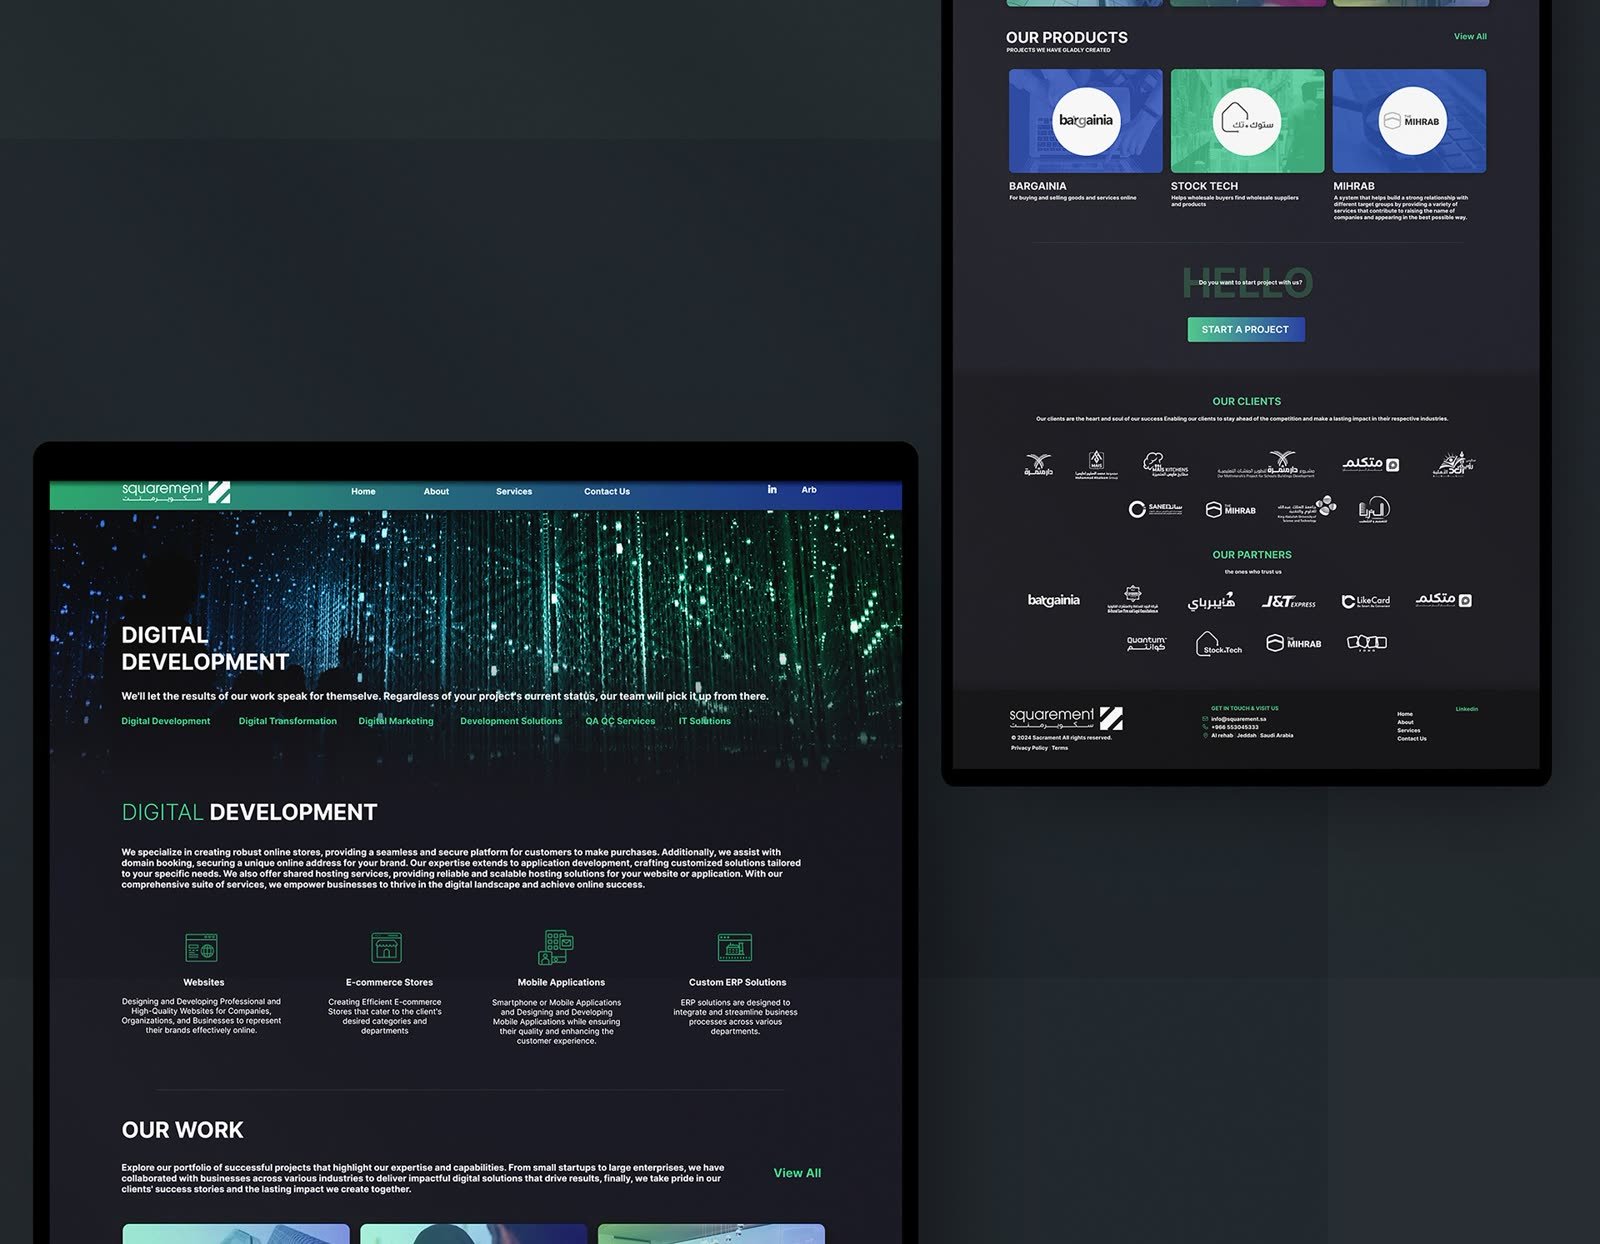The image size is (1600, 1244).
Task: Click the footer Home link
Action: pyautogui.click(x=1405, y=714)
